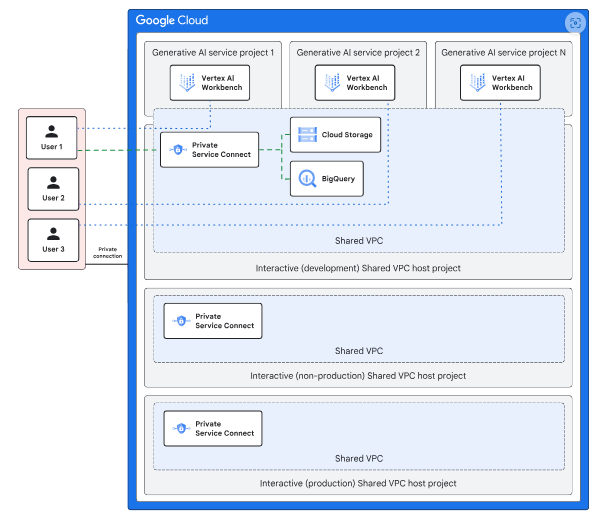Click Private Service Connect icon in development VPC
Viewport: 607px width, 515px height.
click(177, 150)
